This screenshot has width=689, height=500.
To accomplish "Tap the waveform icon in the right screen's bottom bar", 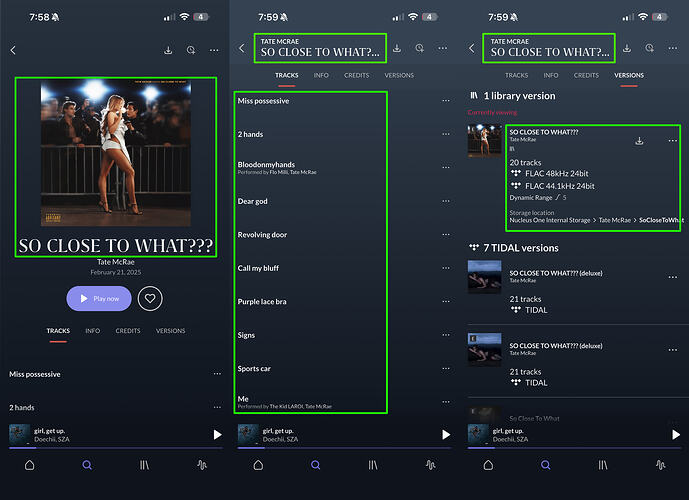I will [660, 465].
